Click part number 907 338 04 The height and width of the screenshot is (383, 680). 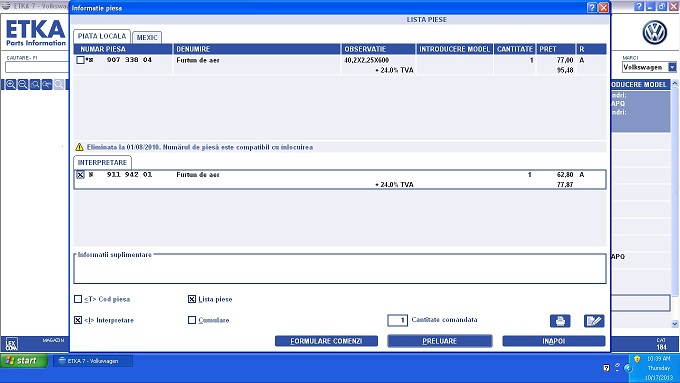tap(129, 60)
